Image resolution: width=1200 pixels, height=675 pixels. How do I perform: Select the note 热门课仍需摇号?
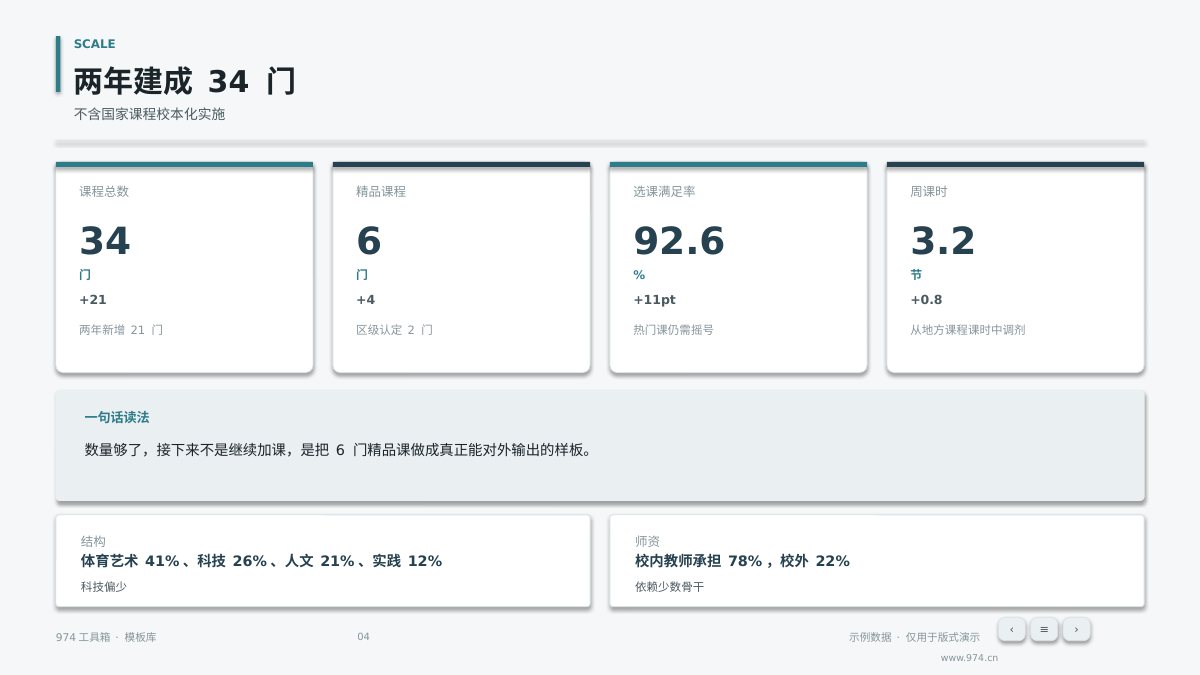click(673, 330)
